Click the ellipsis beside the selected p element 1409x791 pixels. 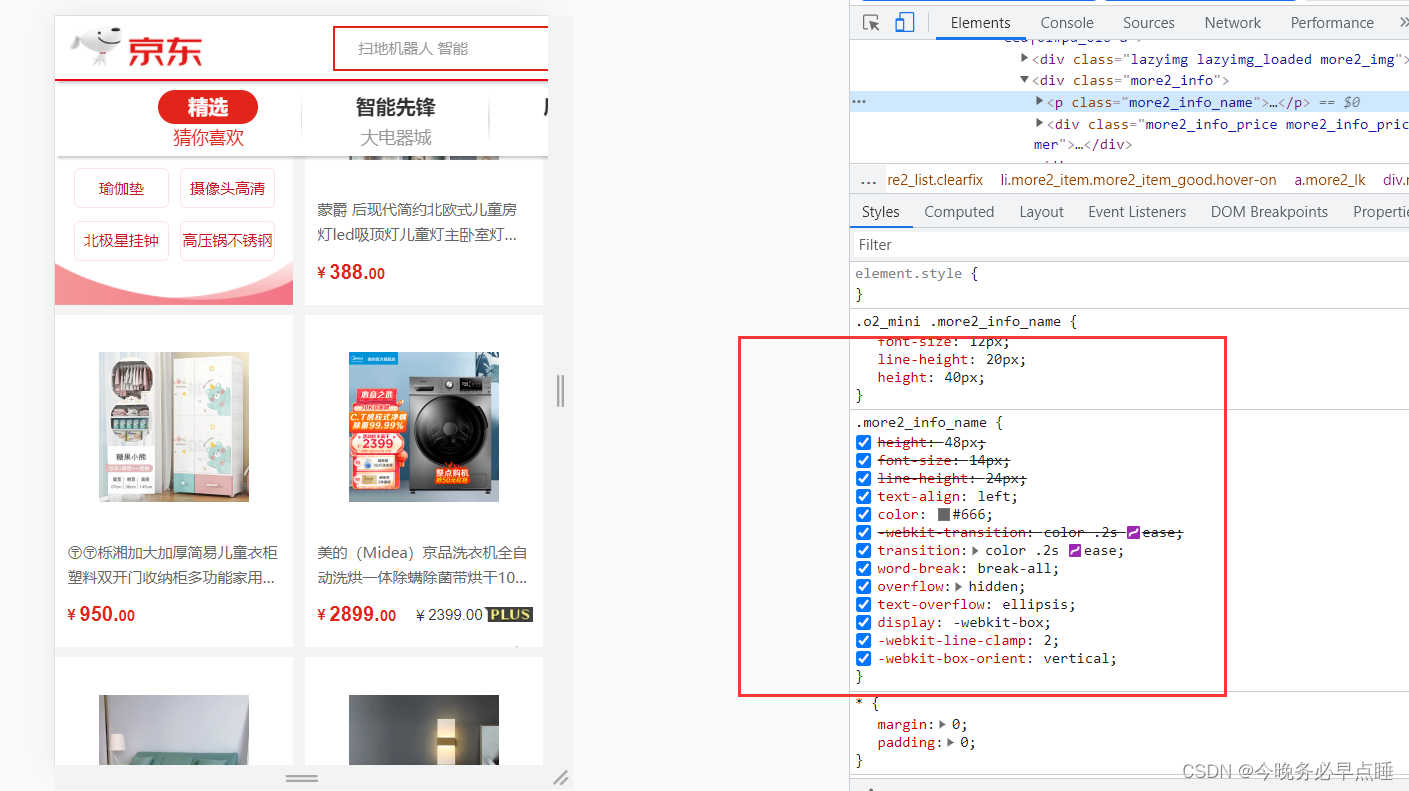pyautogui.click(x=858, y=102)
